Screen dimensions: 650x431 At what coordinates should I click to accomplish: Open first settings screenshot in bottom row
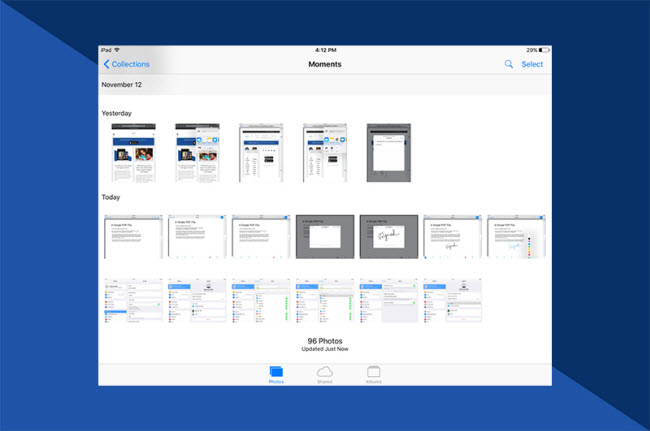pos(133,300)
